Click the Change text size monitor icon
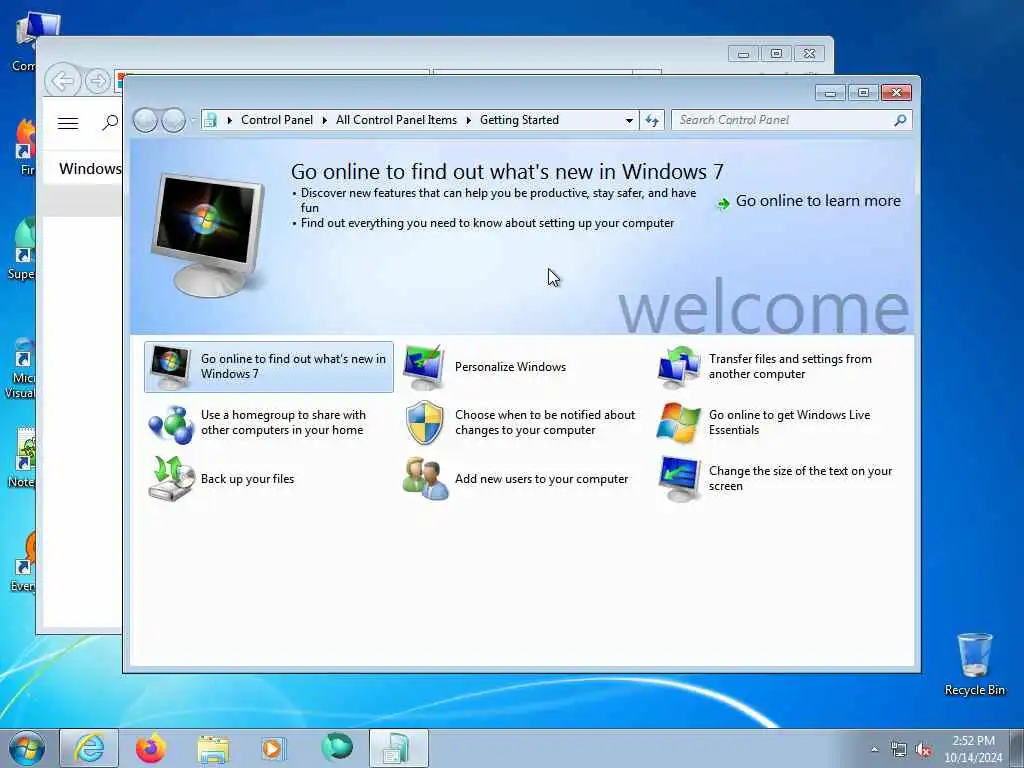The width and height of the screenshot is (1024, 768). tap(679, 479)
